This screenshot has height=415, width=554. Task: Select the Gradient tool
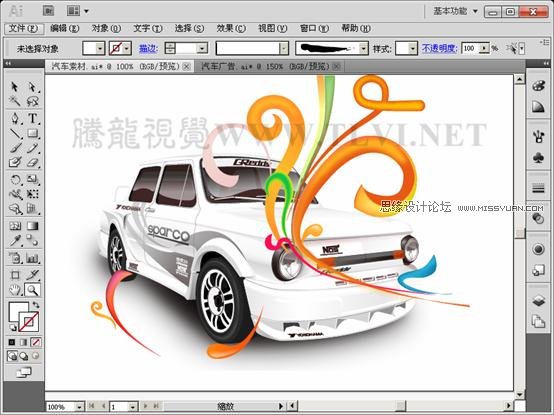coord(32,226)
